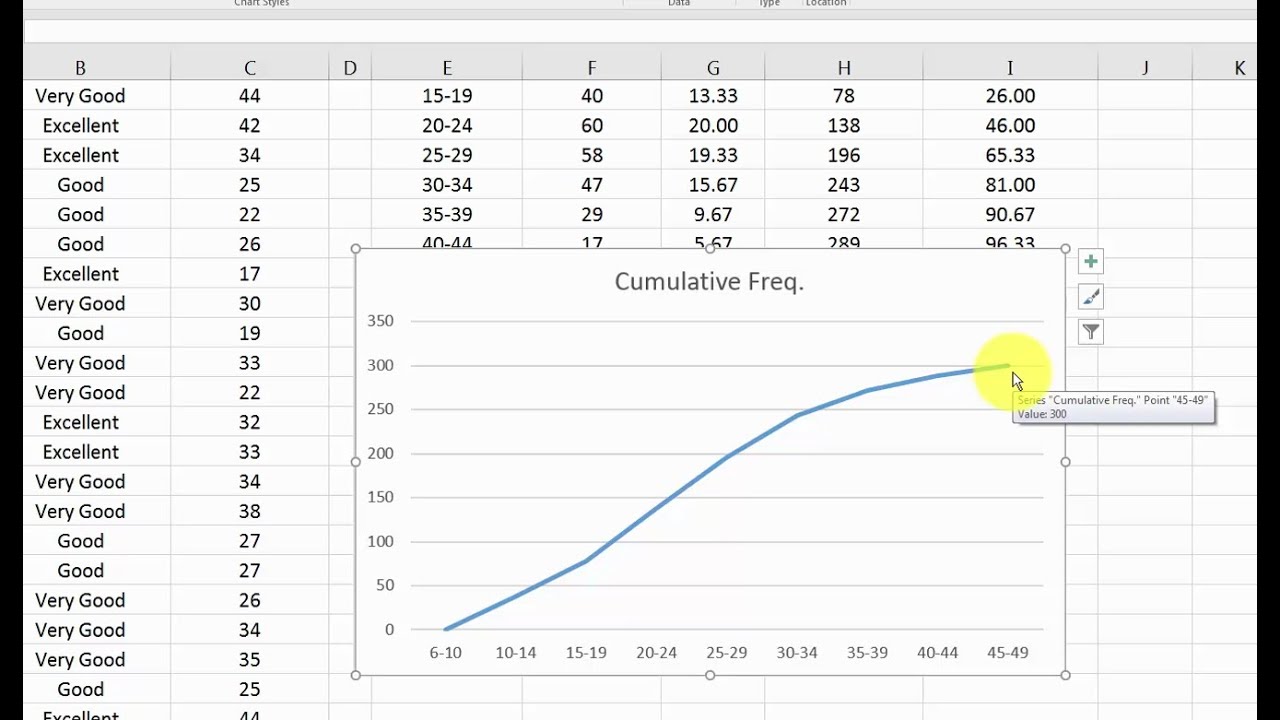Select column F header
This screenshot has width=1280, height=720.
tap(592, 68)
